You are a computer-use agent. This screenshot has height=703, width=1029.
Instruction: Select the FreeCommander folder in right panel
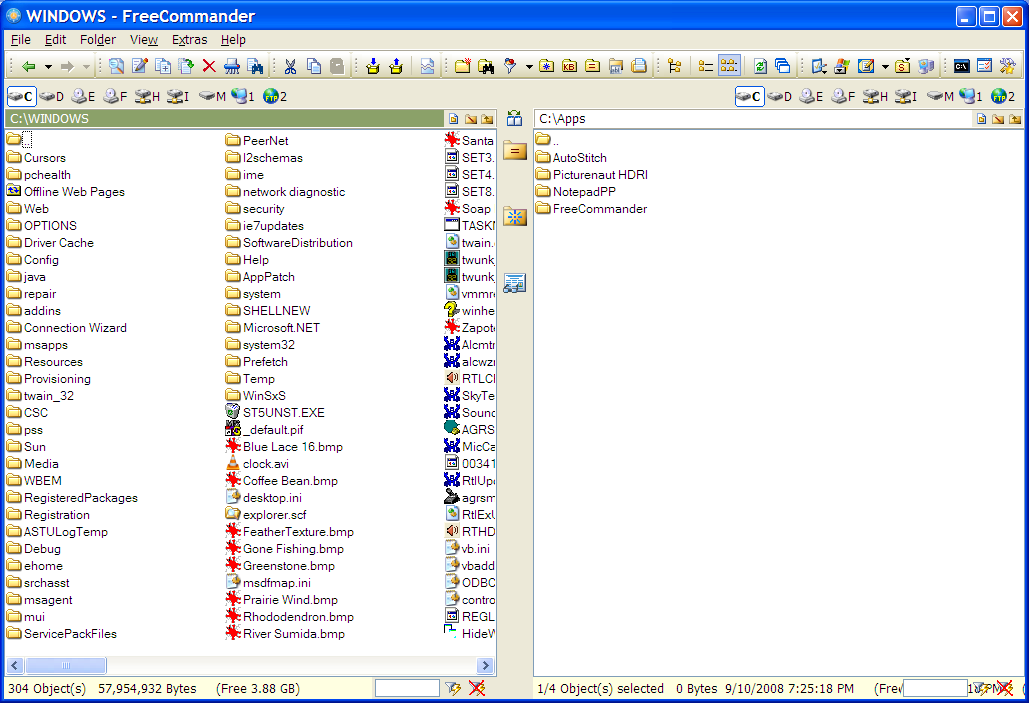[x=591, y=209]
